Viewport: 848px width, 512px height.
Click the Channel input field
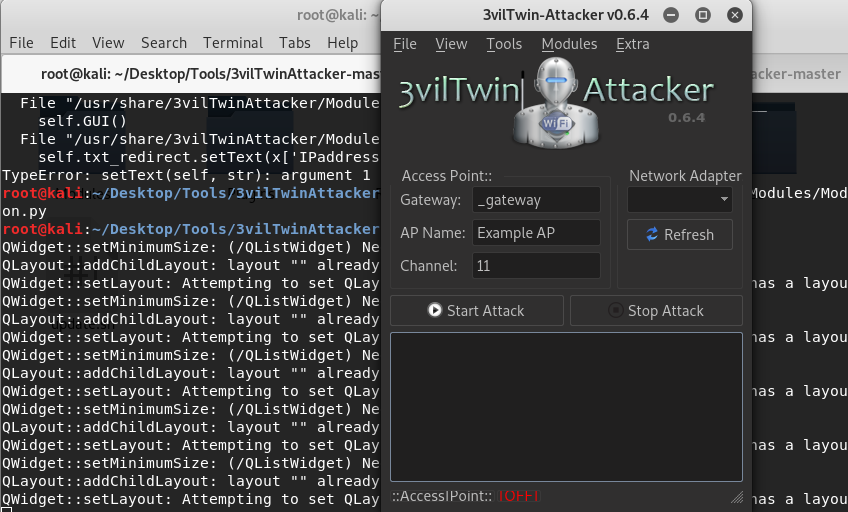[x=536, y=265]
